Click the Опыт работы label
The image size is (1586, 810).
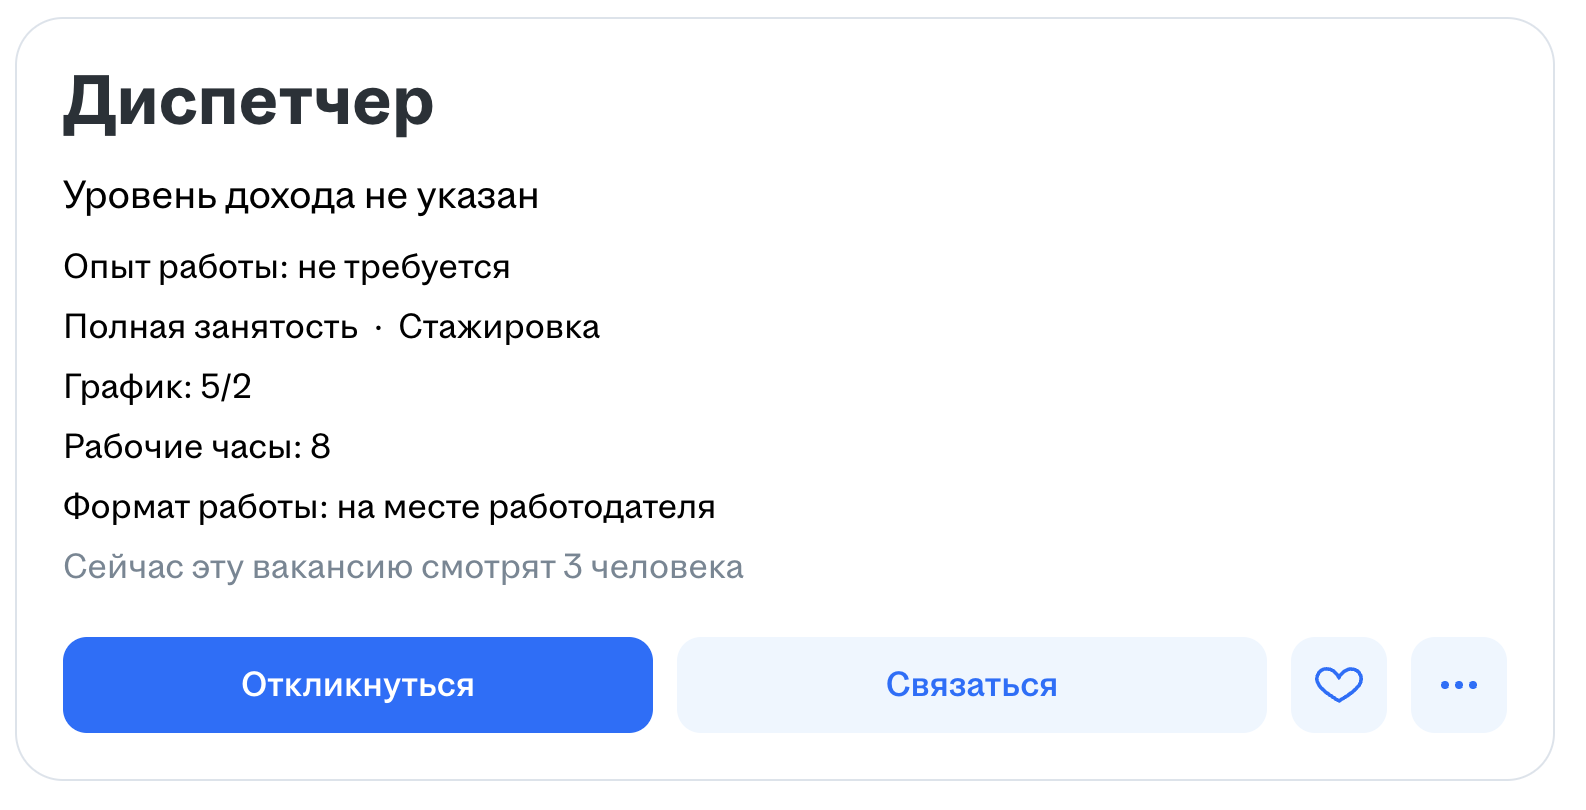pyautogui.click(x=176, y=267)
